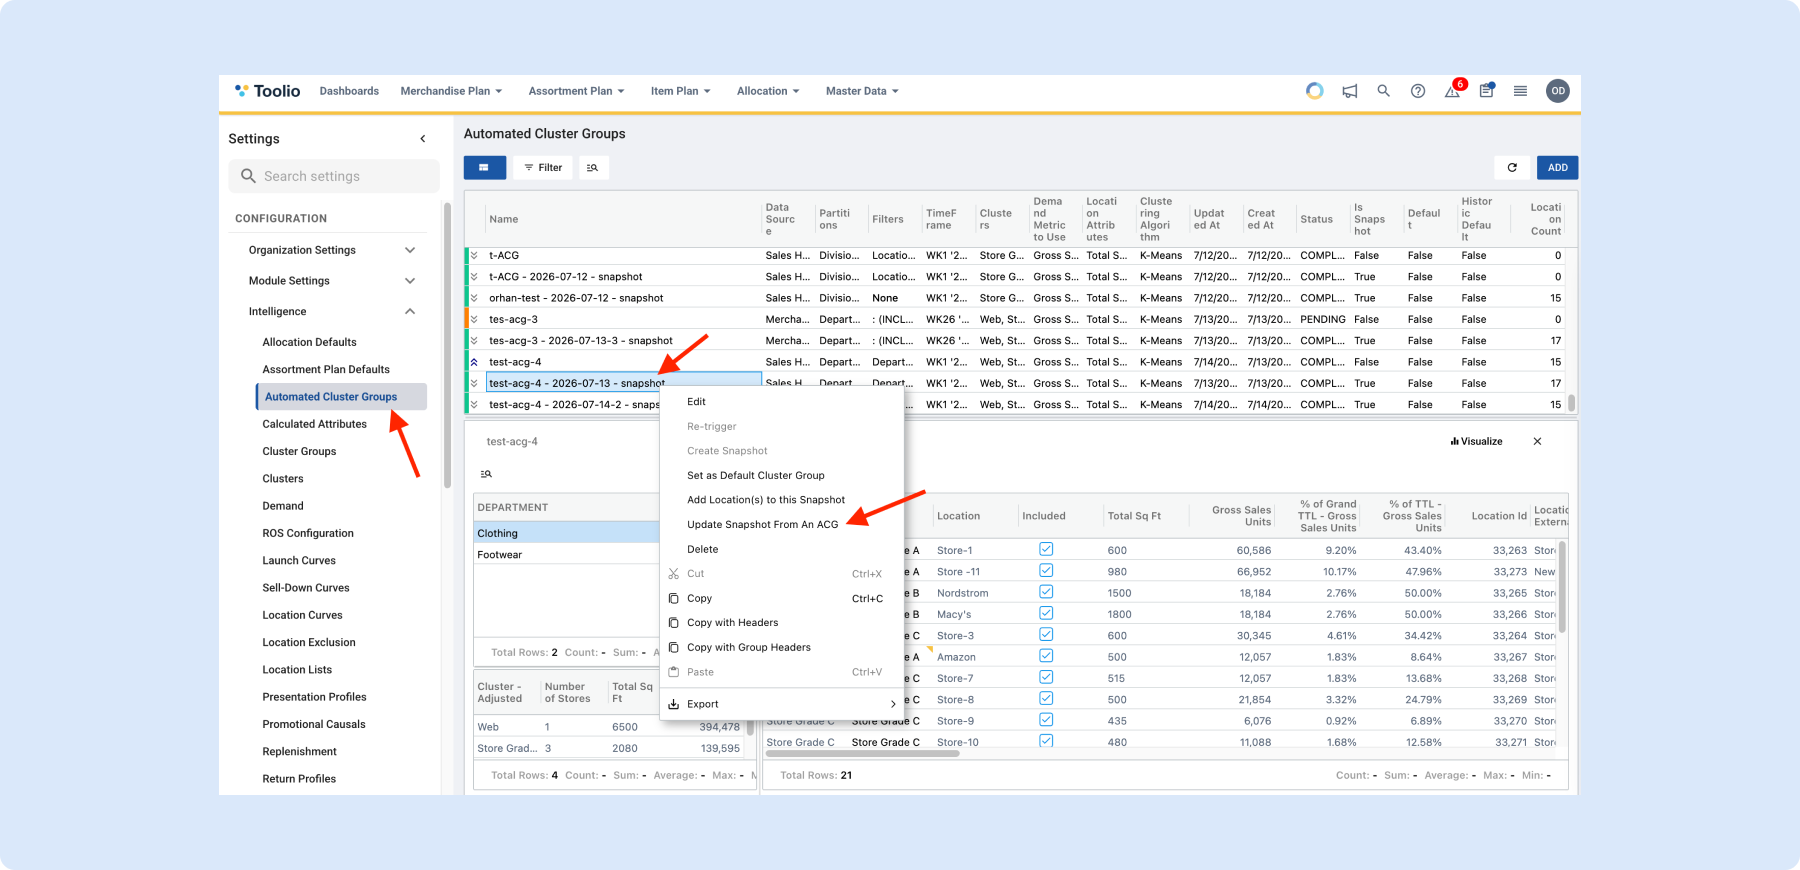Viewport: 1800px width, 870px height.
Task: Toggle the Included checkbox for Store-7
Action: [x=1046, y=677]
